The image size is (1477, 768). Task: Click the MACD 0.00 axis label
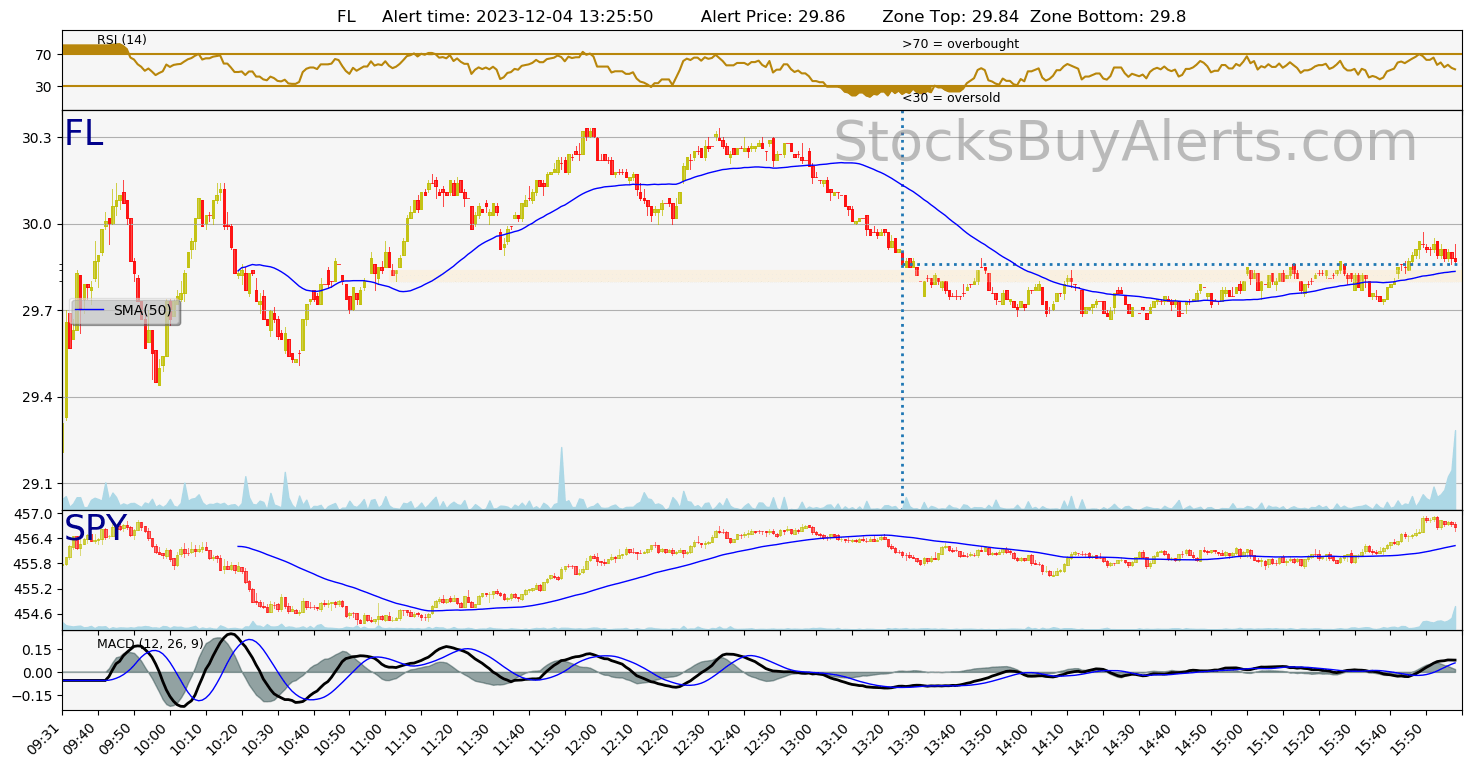click(x=38, y=673)
